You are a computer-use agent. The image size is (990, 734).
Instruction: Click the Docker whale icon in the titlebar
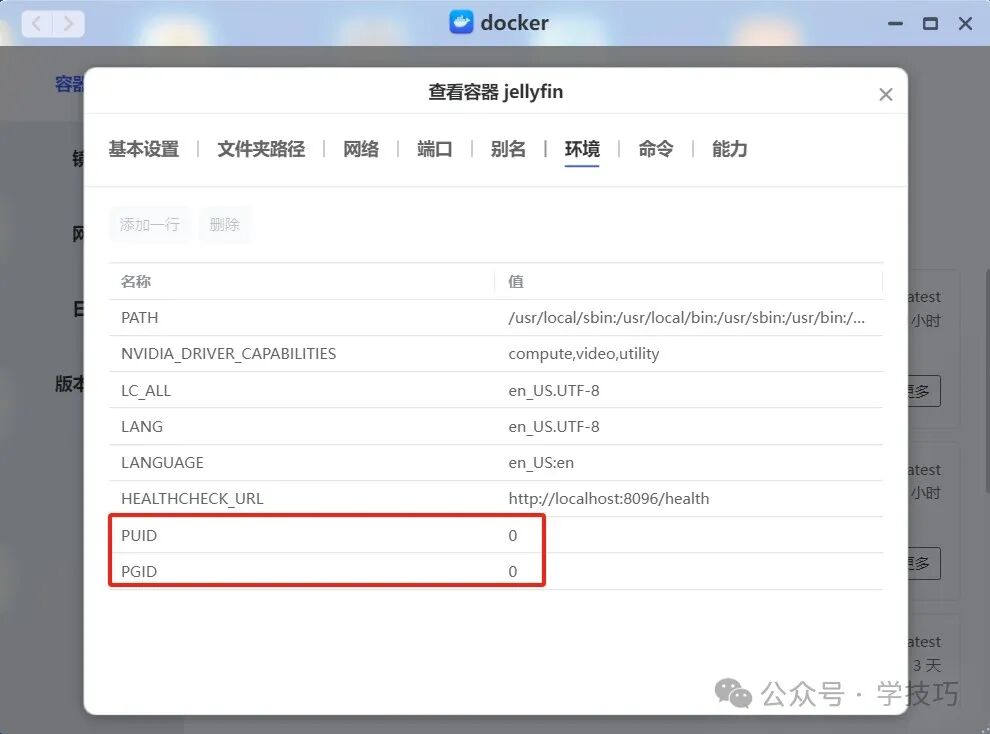[460, 22]
